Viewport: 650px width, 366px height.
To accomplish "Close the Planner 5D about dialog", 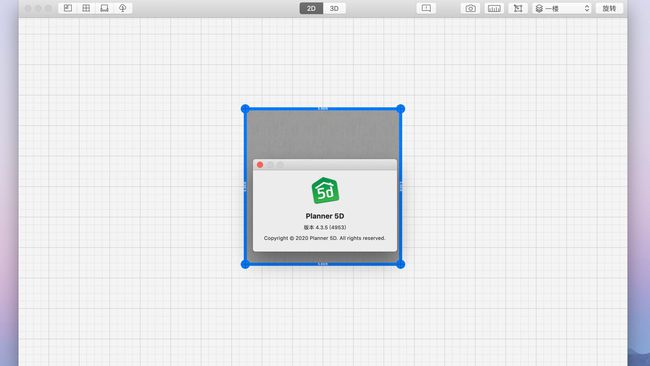I will click(260, 165).
